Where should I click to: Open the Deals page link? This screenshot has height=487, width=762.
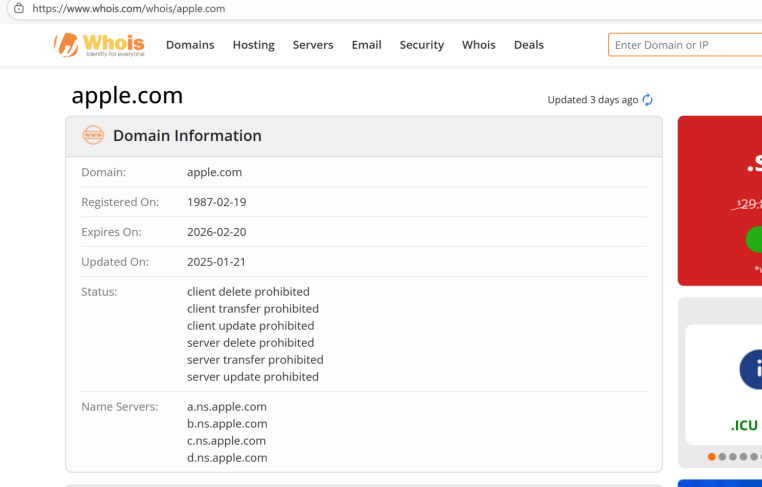click(x=528, y=45)
